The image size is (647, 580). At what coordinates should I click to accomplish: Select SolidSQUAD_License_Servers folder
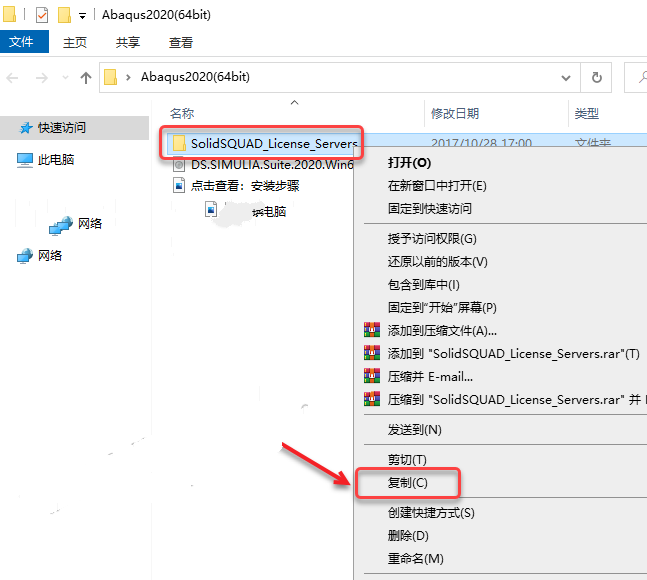274,144
